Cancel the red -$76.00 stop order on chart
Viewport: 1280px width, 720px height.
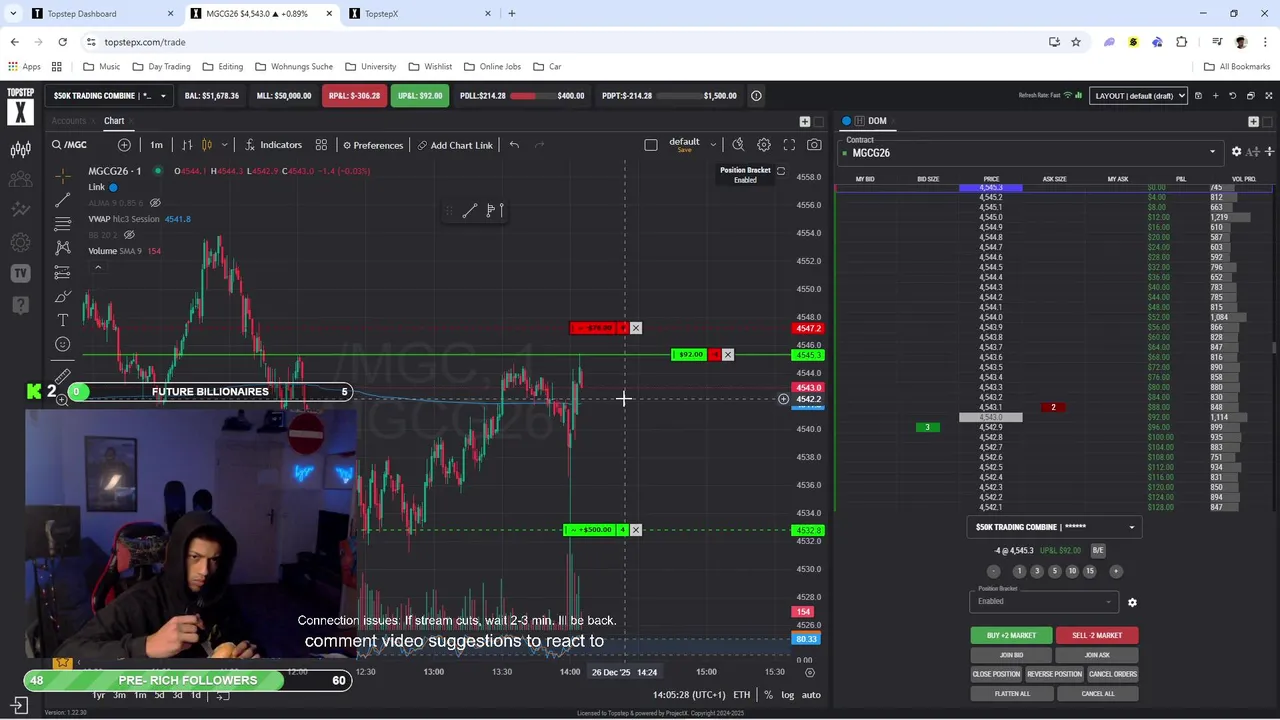pos(636,328)
